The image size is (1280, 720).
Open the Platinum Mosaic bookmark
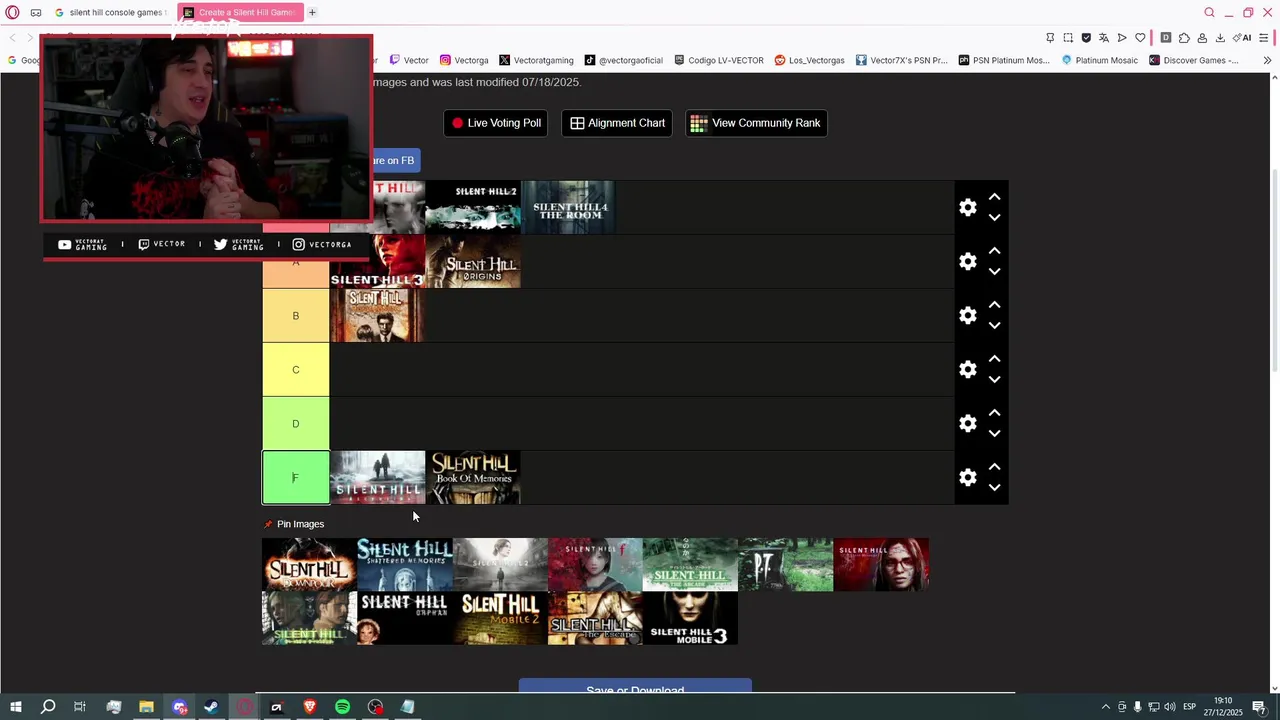click(x=1099, y=60)
